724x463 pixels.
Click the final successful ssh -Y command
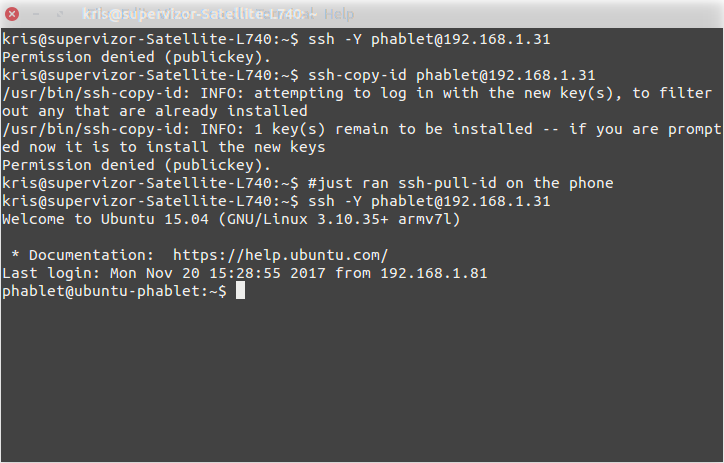pos(430,201)
